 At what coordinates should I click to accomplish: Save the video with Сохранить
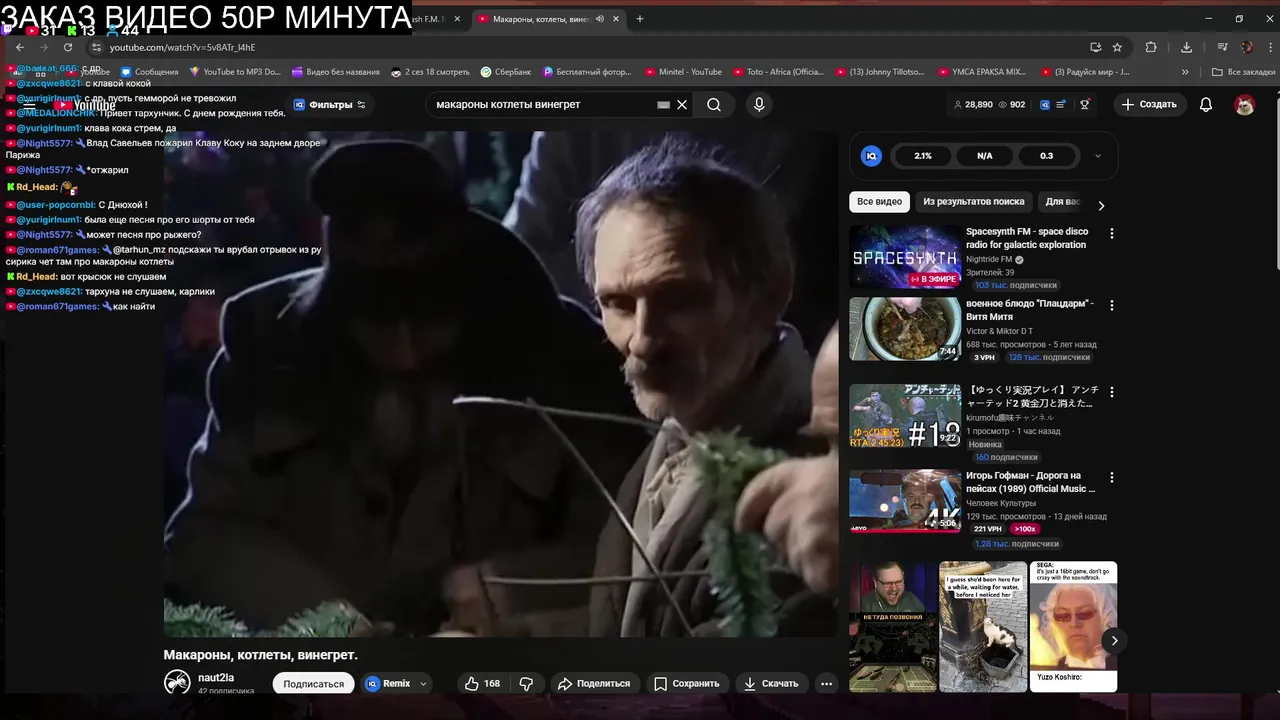(x=687, y=684)
